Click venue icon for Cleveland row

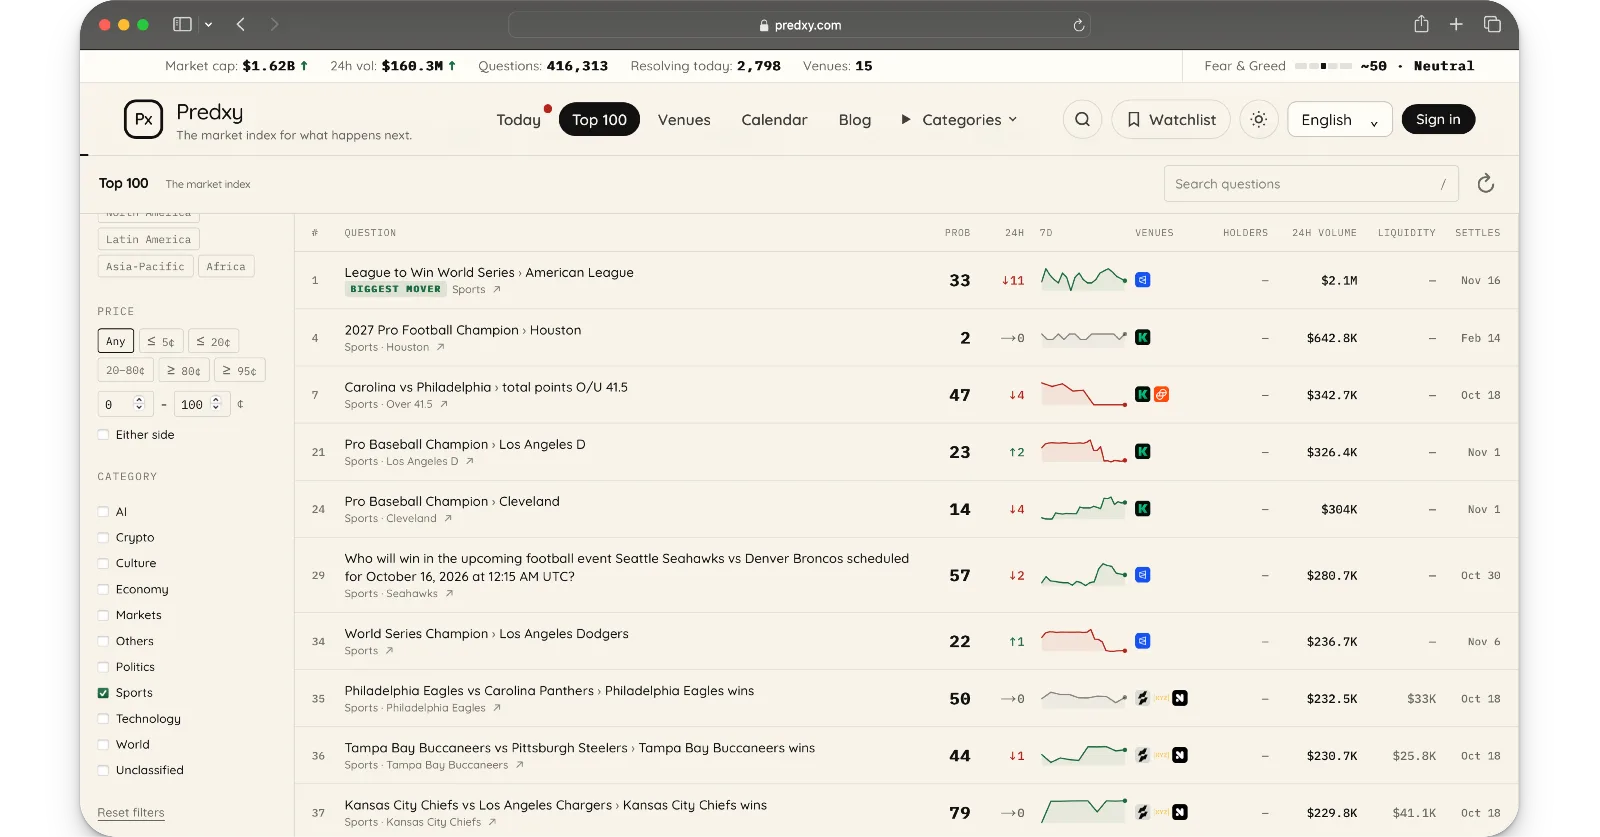point(1142,509)
